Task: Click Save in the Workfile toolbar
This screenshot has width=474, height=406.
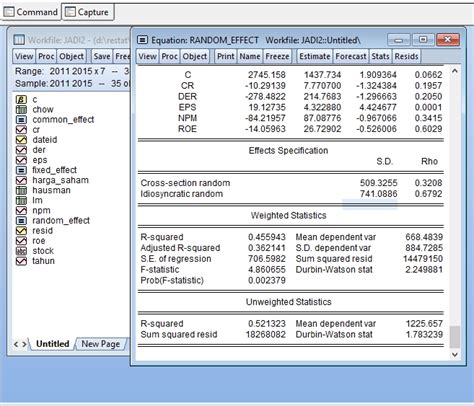Action: click(102, 56)
